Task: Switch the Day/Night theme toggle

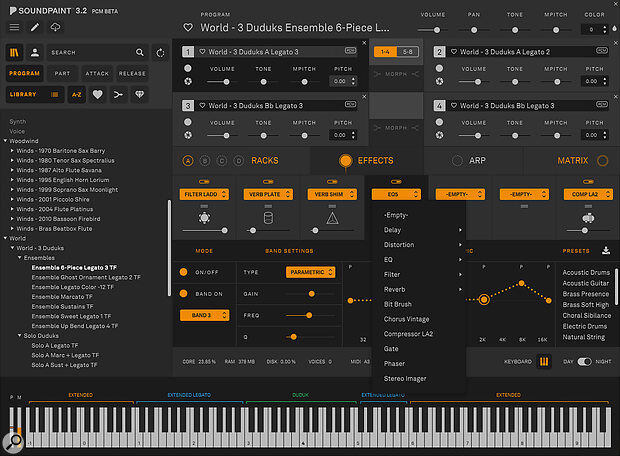Action: click(584, 361)
